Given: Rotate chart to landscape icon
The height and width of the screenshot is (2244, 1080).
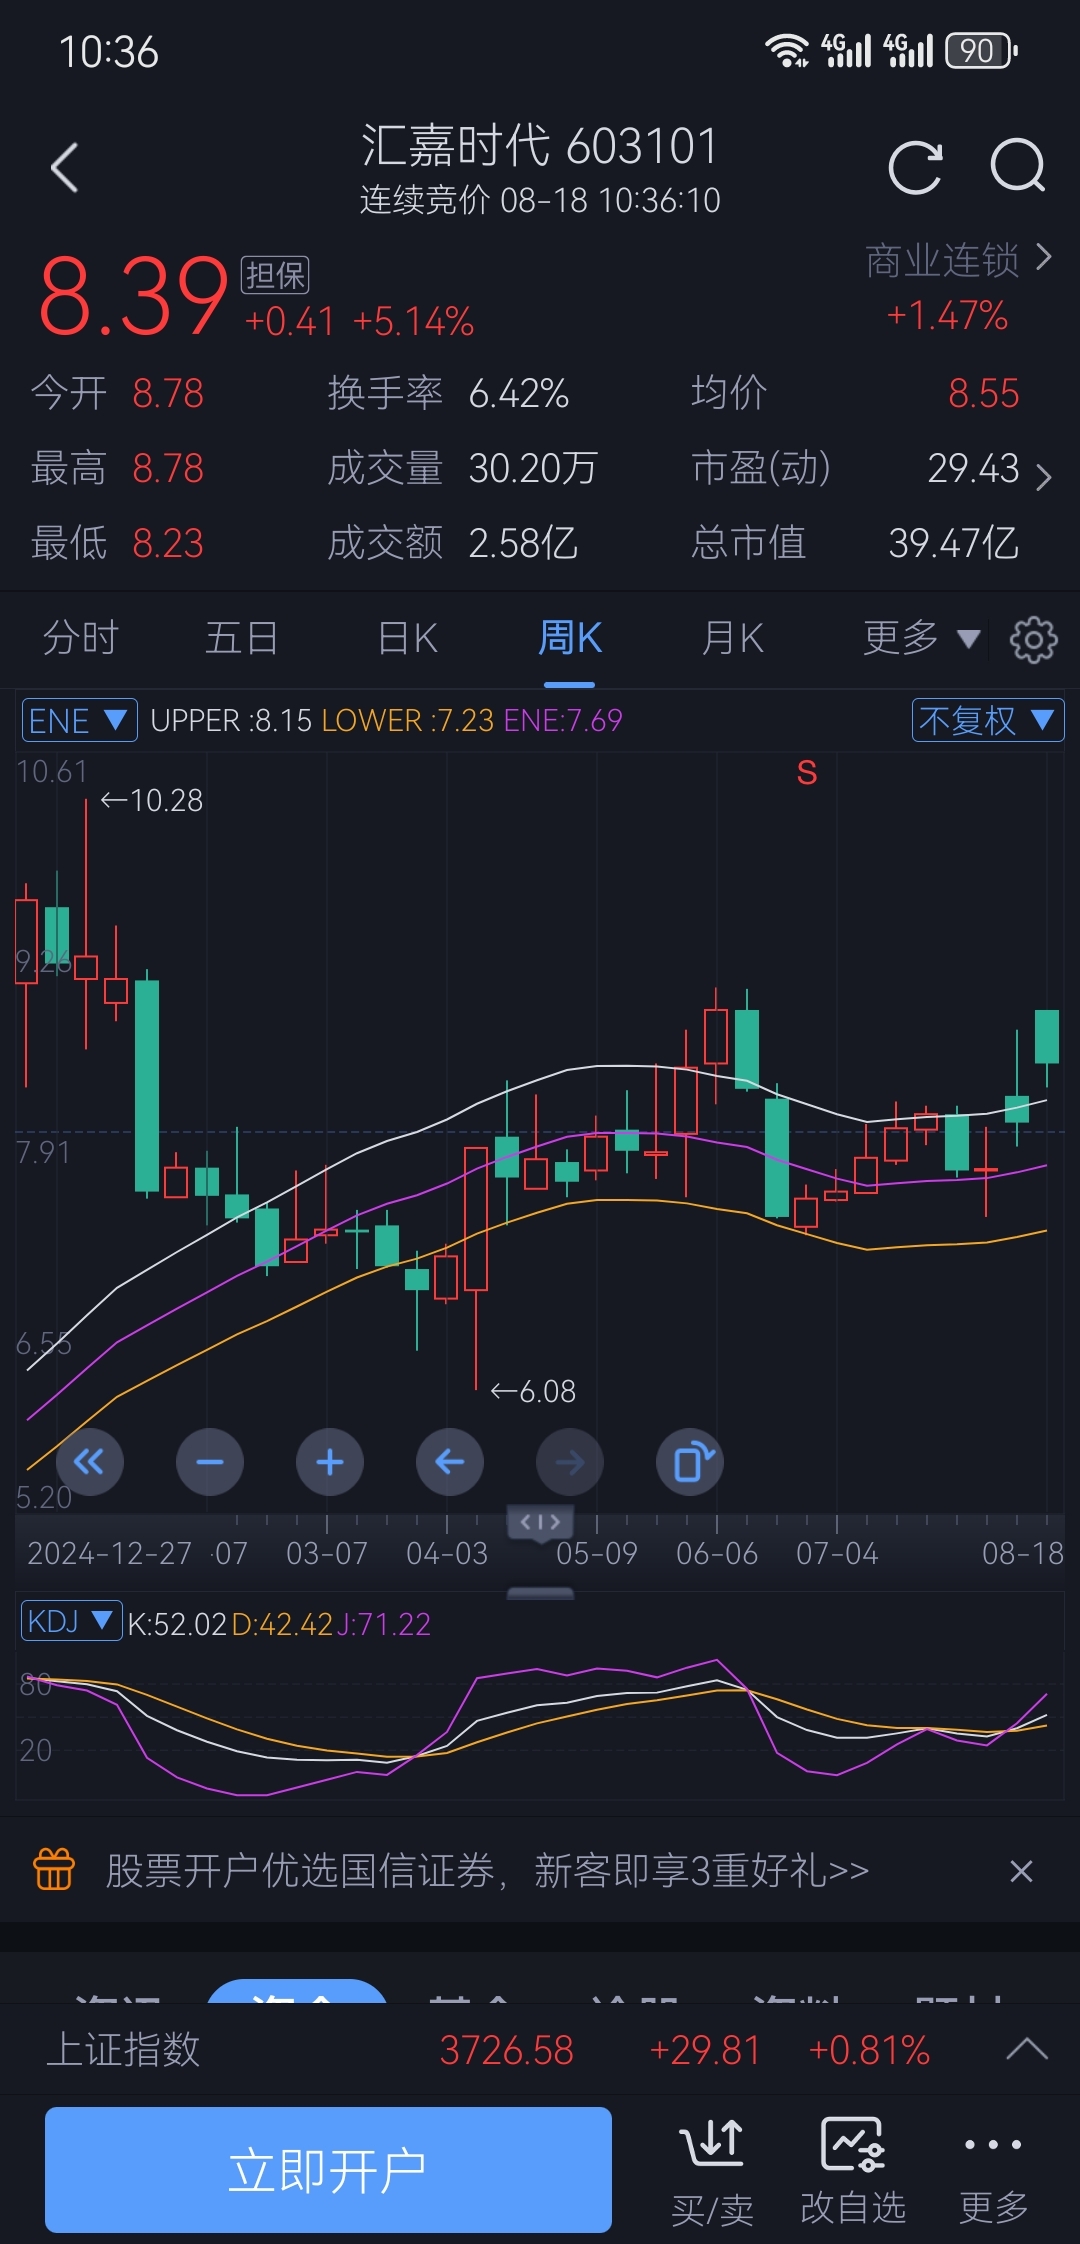Looking at the screenshot, I should [x=690, y=1462].
